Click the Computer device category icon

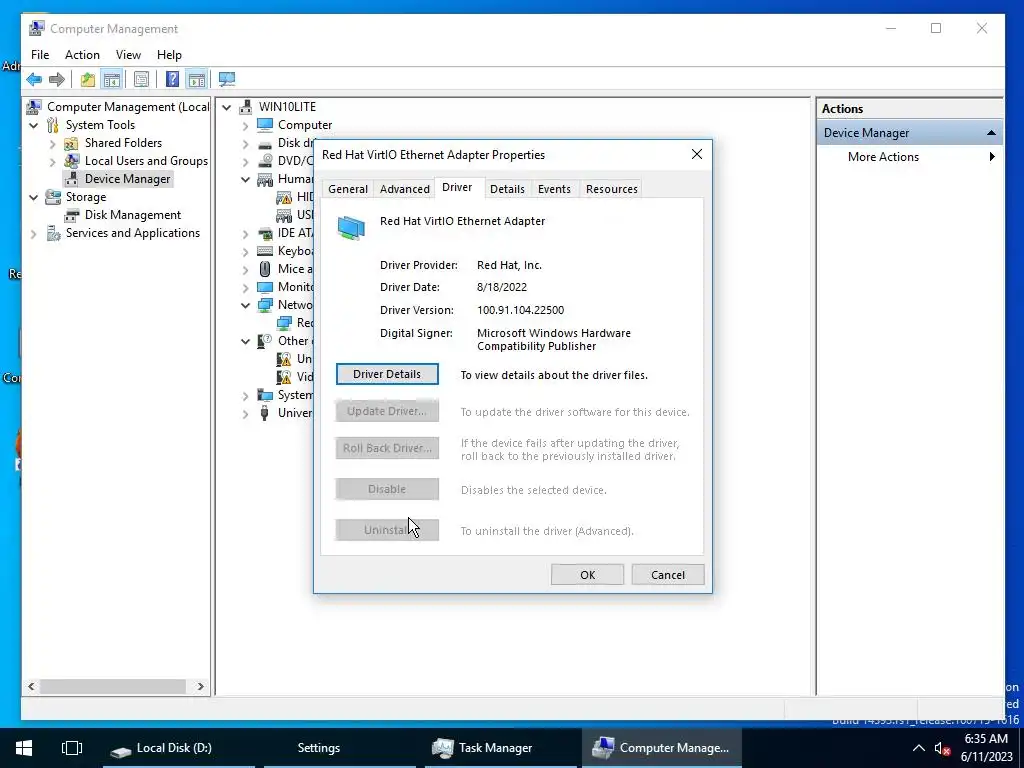click(264, 125)
